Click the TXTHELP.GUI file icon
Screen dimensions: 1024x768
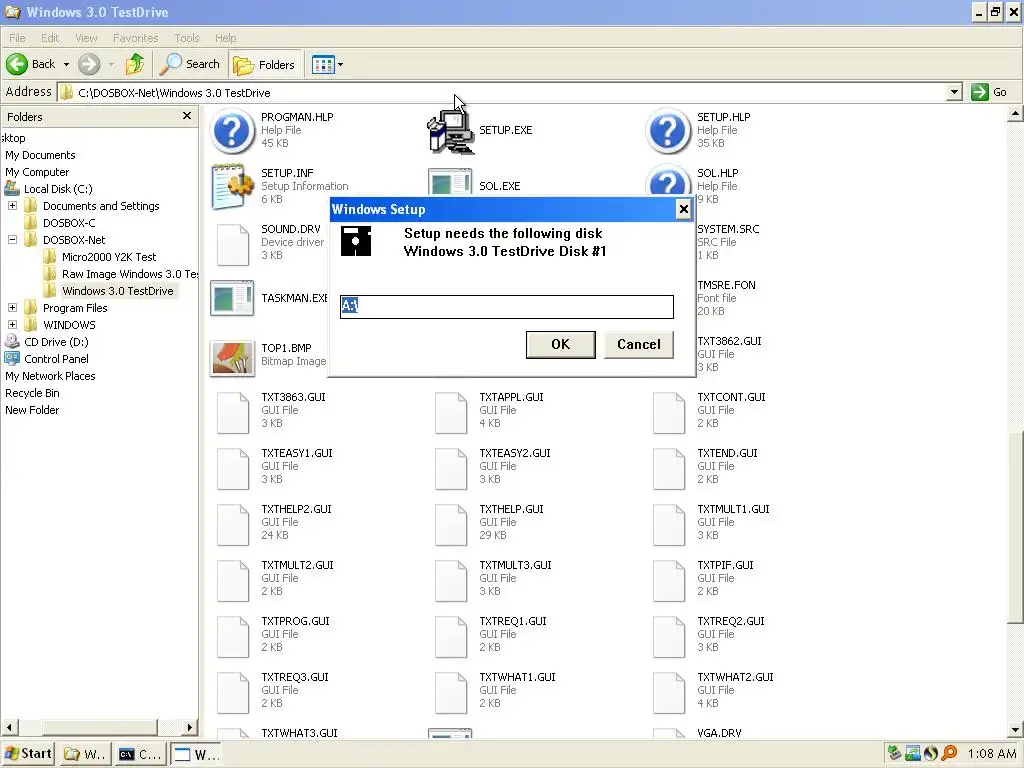coord(451,524)
